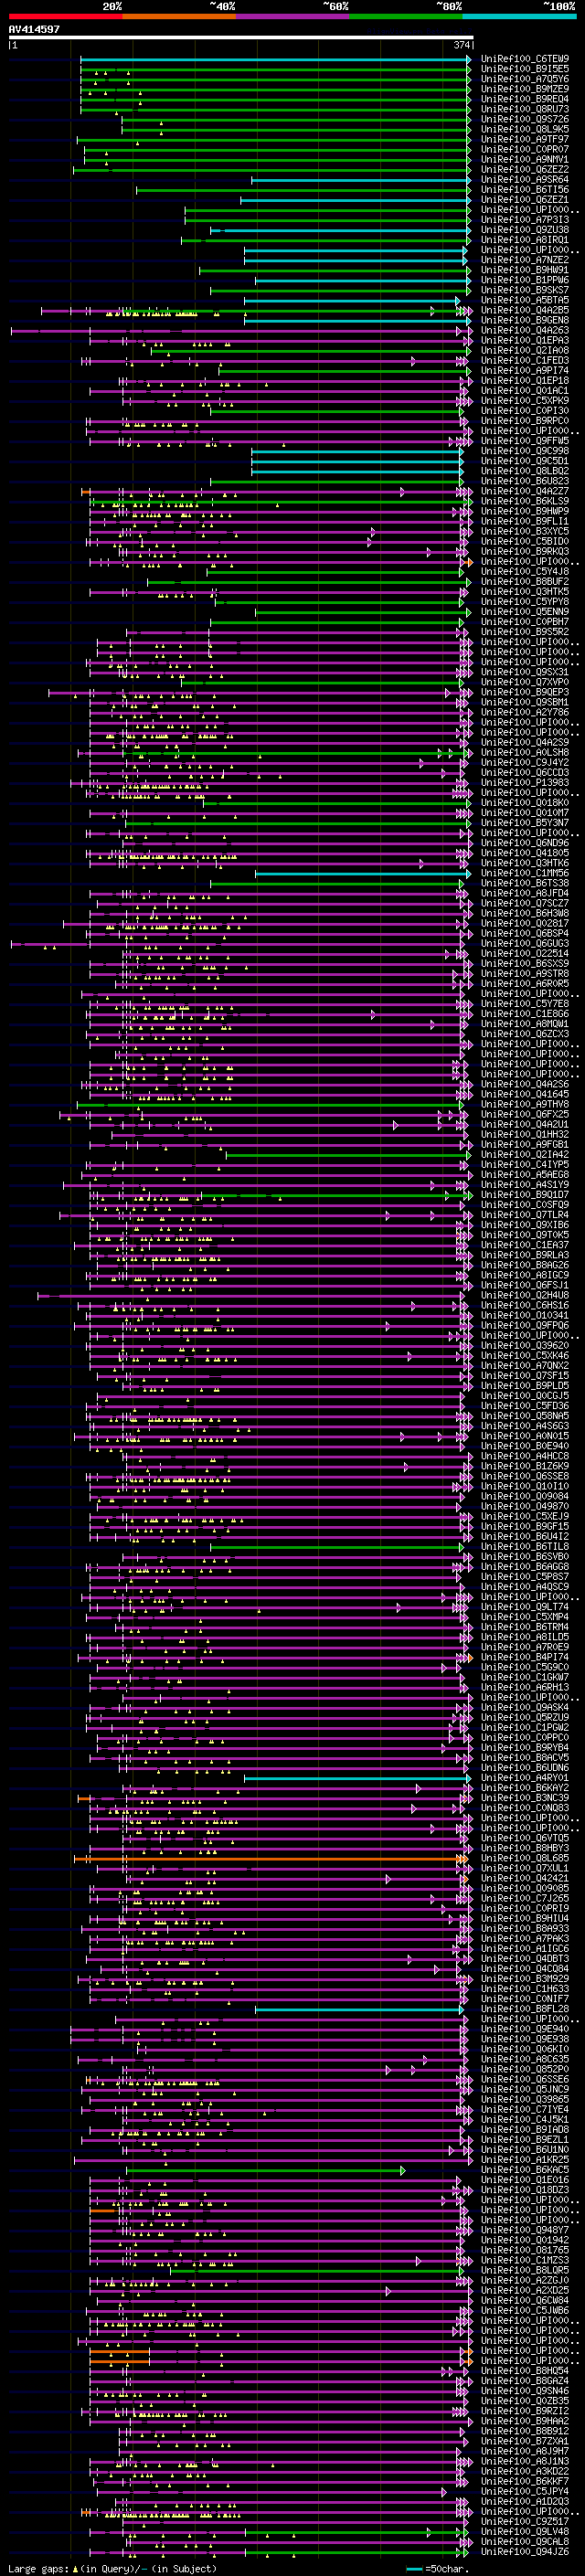Viewport: 585px width, 2576px height.
Task: Select hit UniRef100_B9MZE9
Action: pyautogui.click(x=525, y=89)
